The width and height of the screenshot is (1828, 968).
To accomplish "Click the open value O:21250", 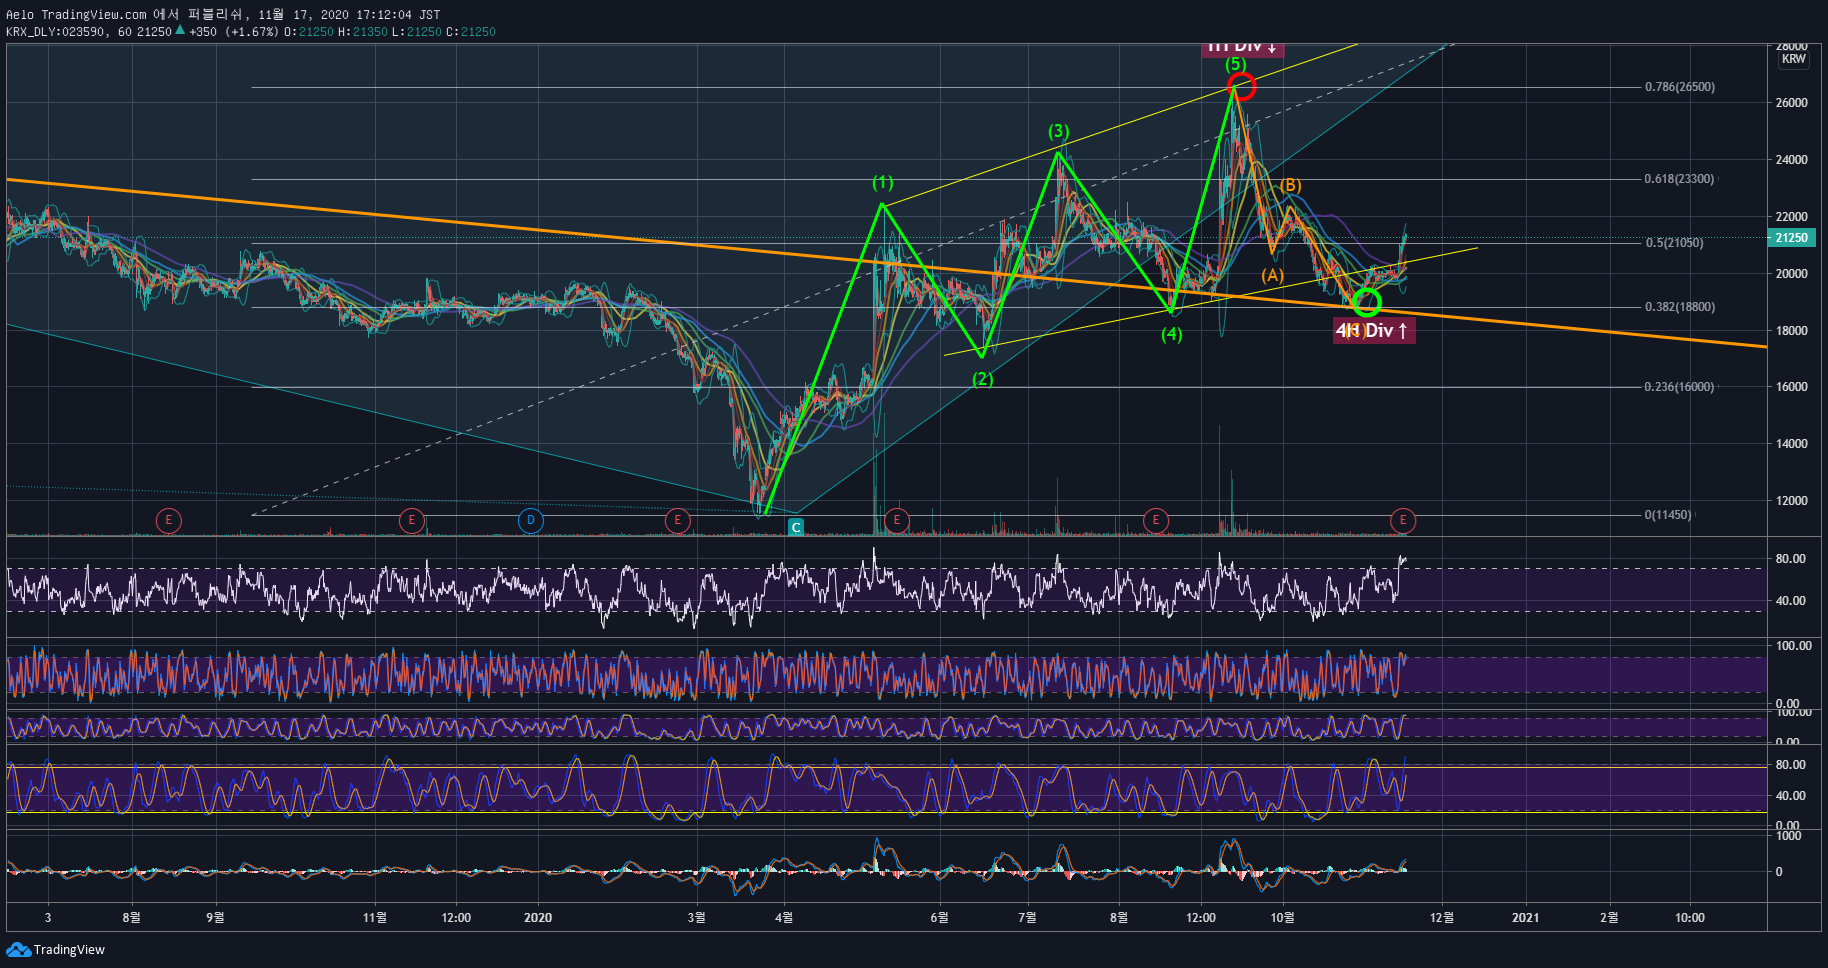I will [x=309, y=32].
